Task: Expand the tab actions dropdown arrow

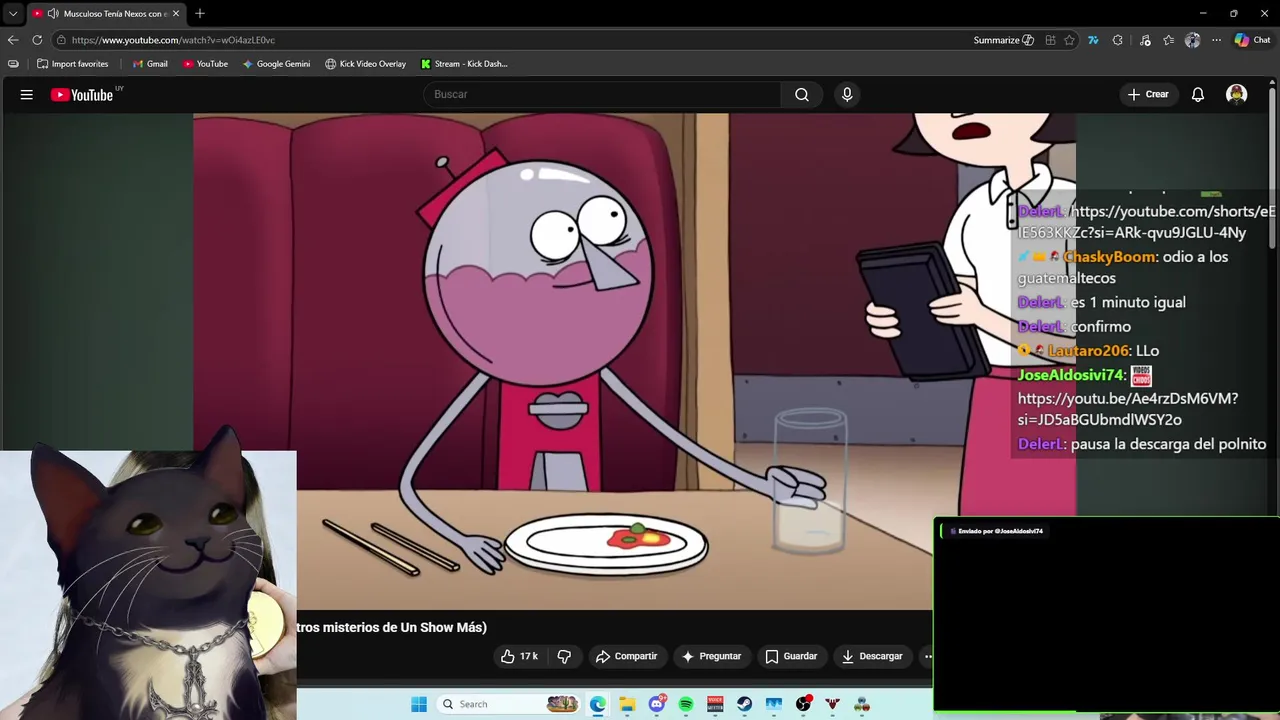Action: coord(13,13)
